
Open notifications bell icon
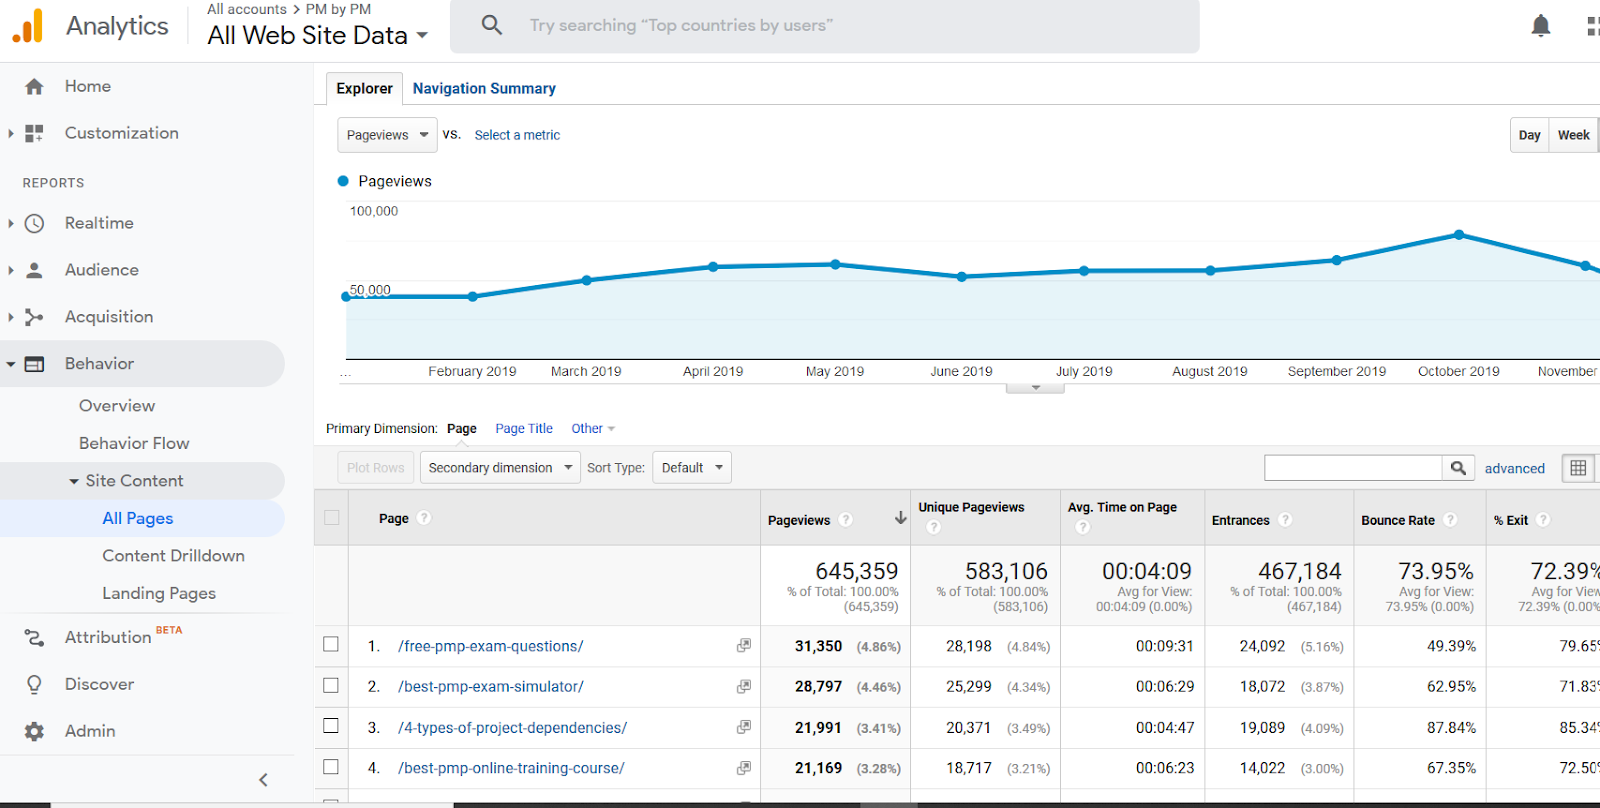tap(1541, 26)
